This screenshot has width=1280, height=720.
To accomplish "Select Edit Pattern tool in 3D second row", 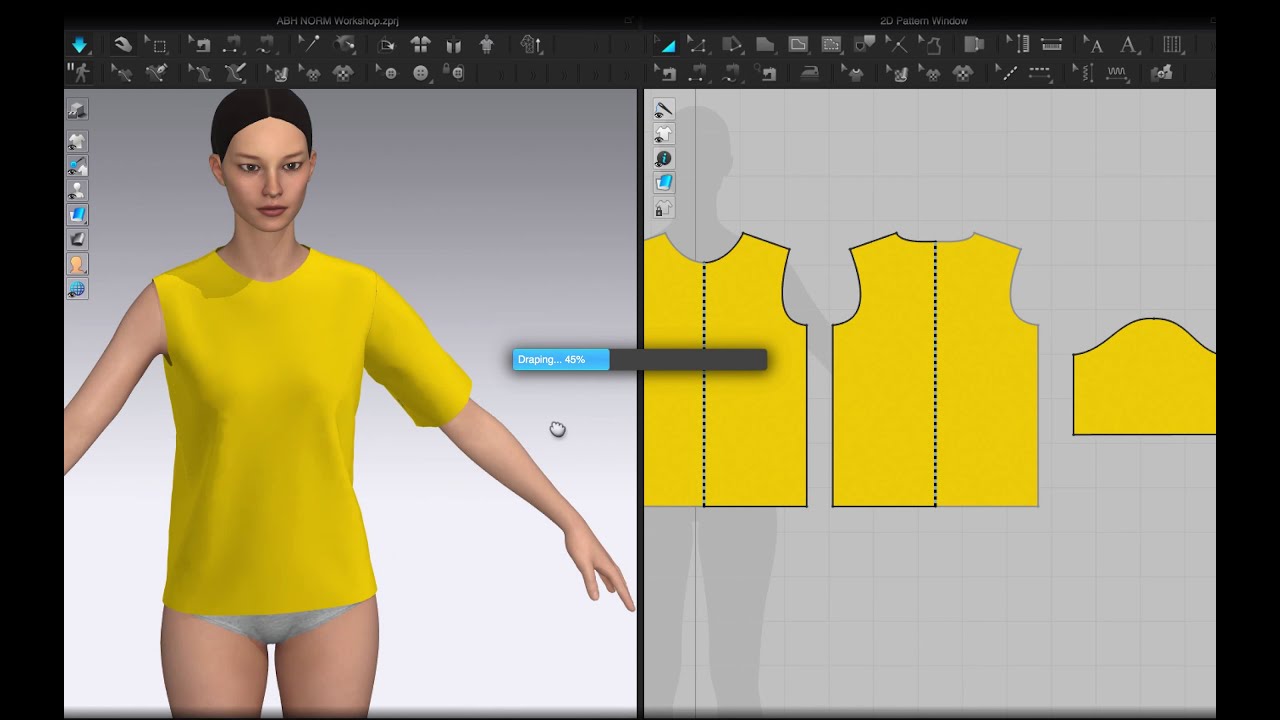I will (122, 72).
